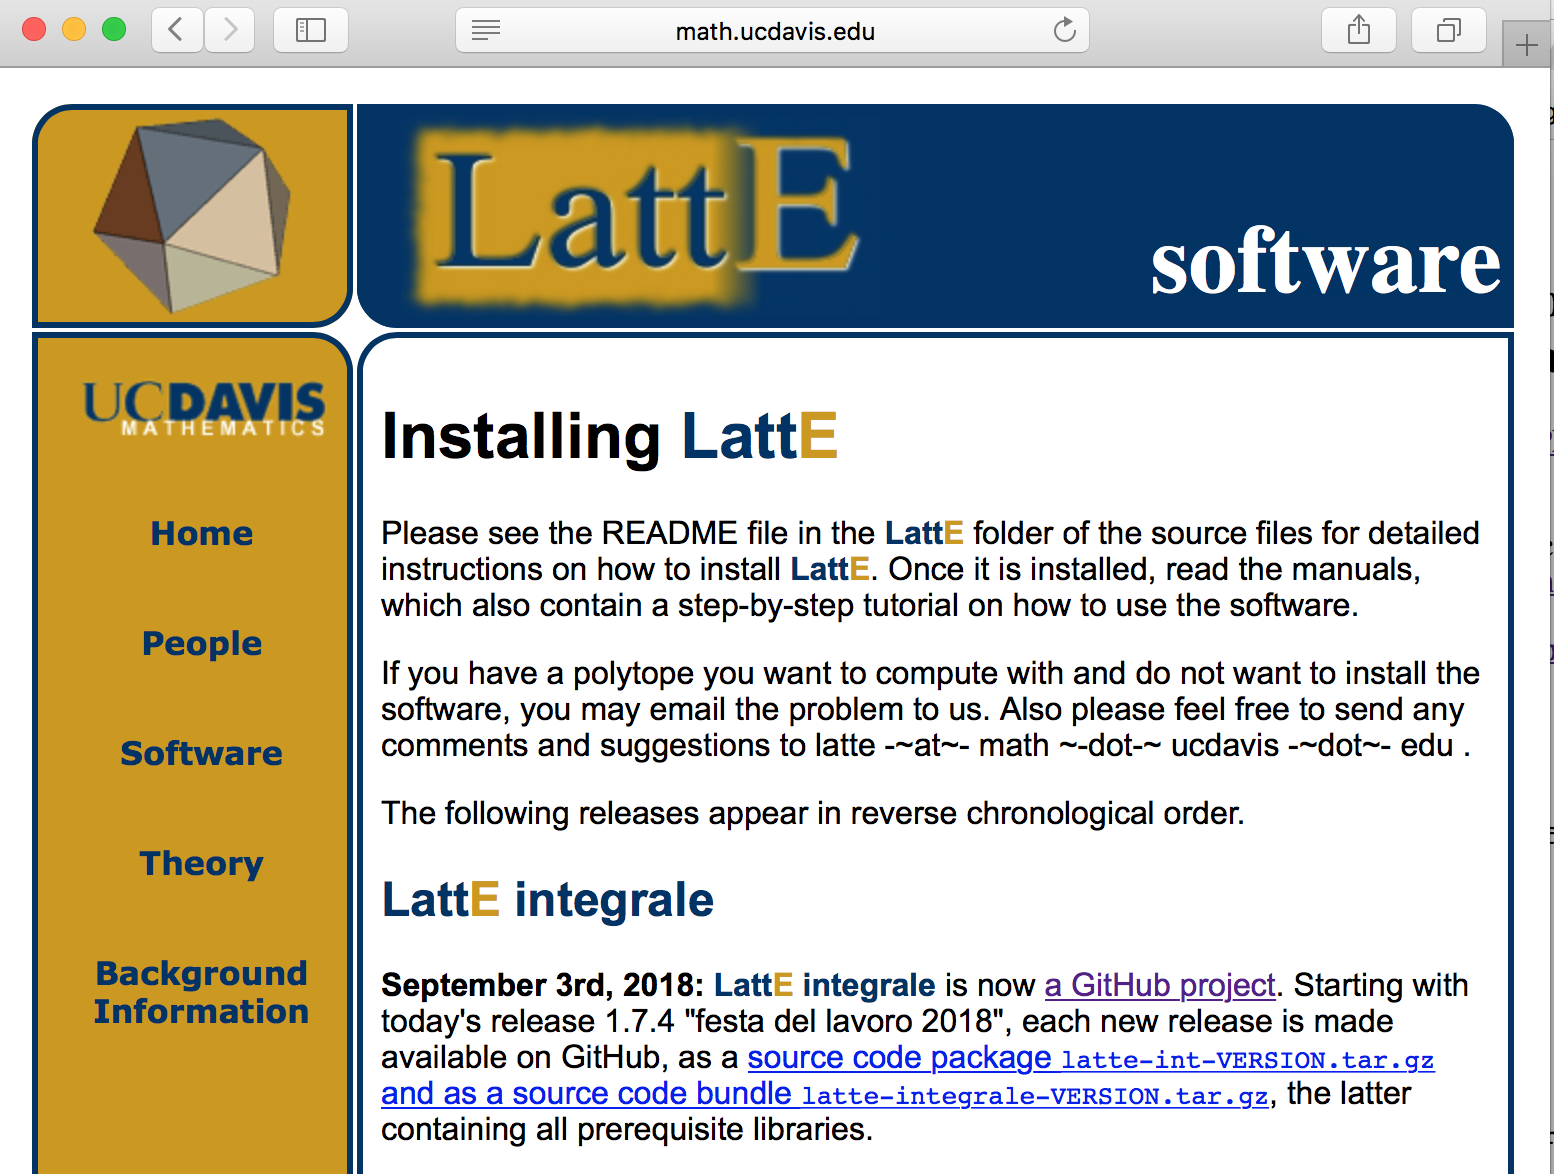This screenshot has width=1554, height=1174.
Task: Open source code bundle latte-integrale-VERSION.tar.gz link
Action: [x=825, y=1094]
